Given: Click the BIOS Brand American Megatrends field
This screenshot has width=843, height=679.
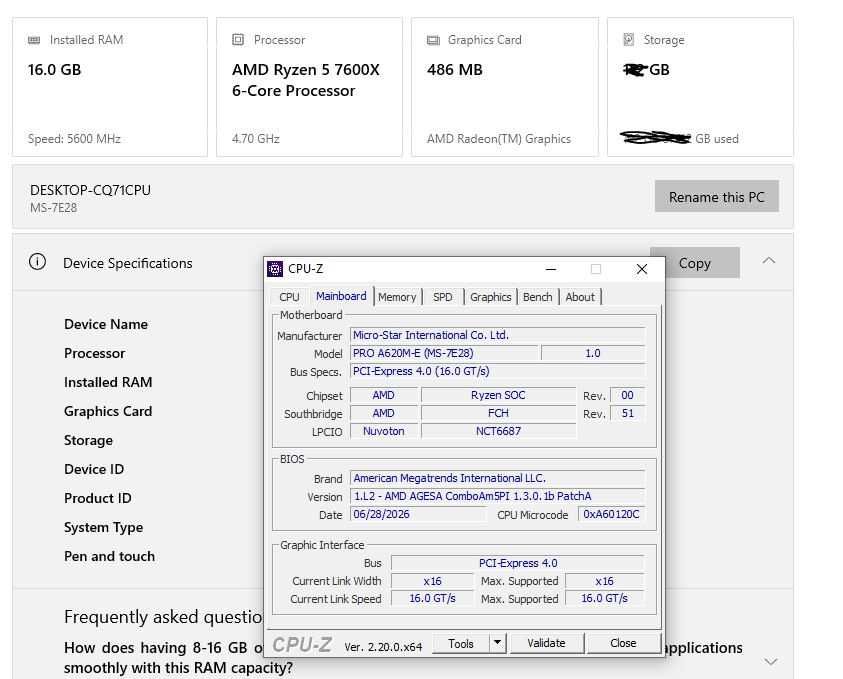Looking at the screenshot, I should [498, 478].
